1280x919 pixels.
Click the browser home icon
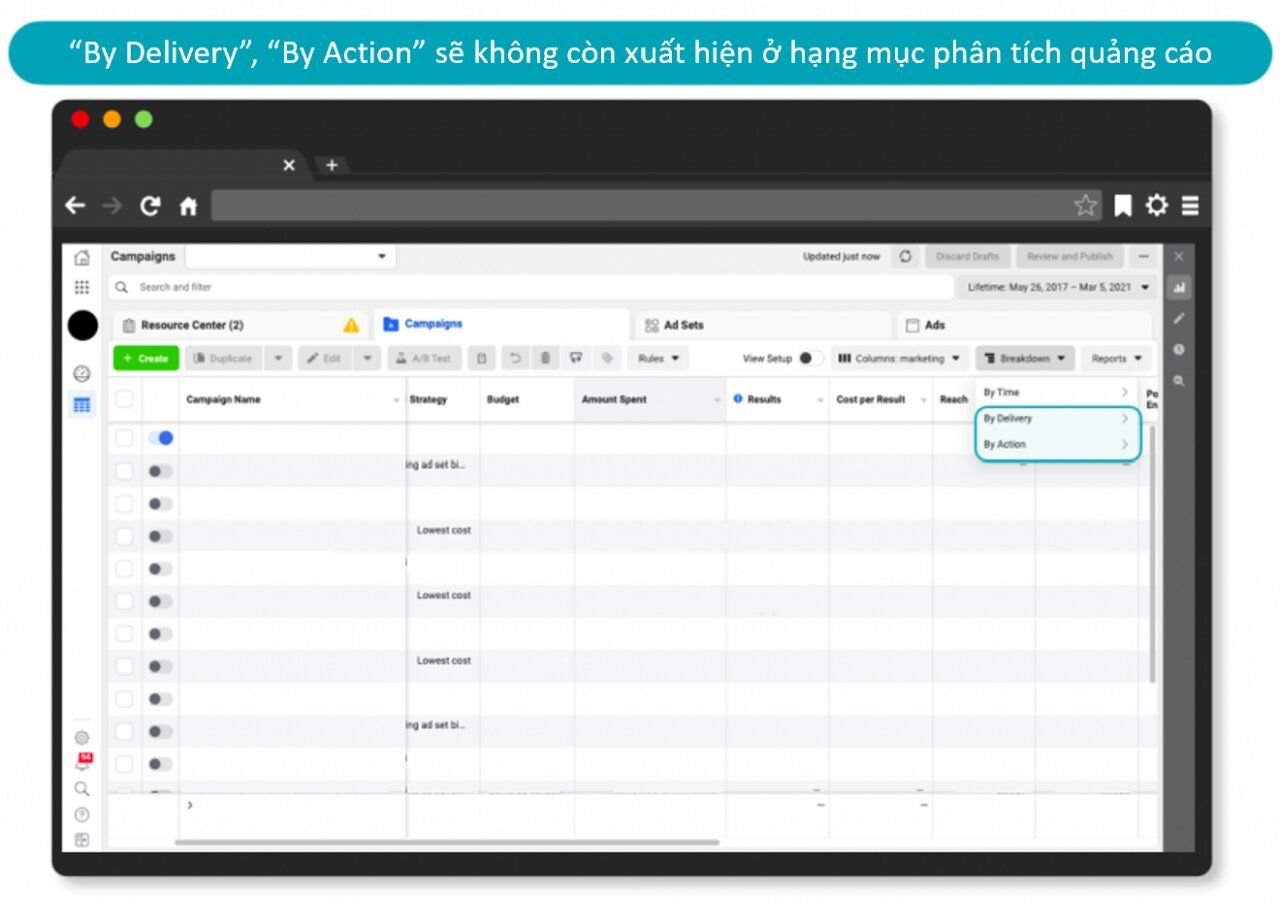[188, 206]
